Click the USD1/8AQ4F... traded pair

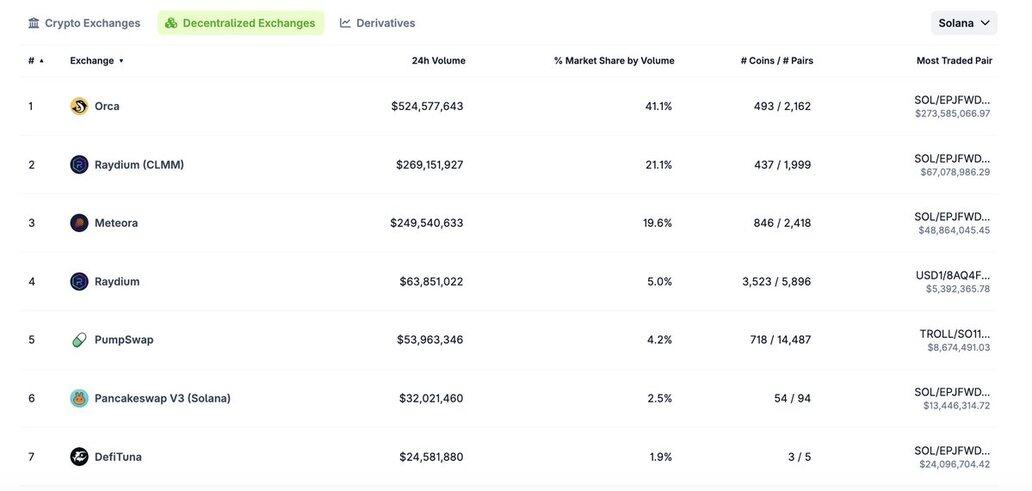(x=953, y=275)
